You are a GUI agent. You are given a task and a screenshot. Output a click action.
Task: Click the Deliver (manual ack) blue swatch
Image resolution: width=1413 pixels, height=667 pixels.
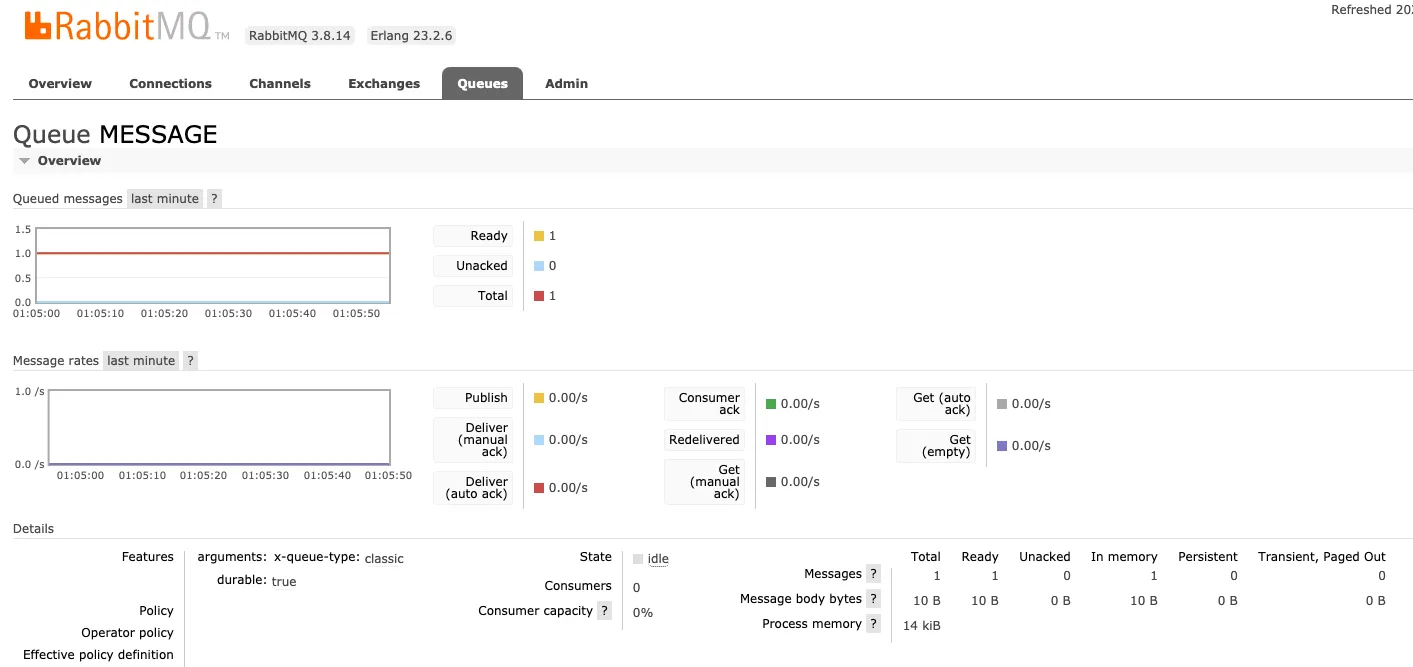(539, 440)
